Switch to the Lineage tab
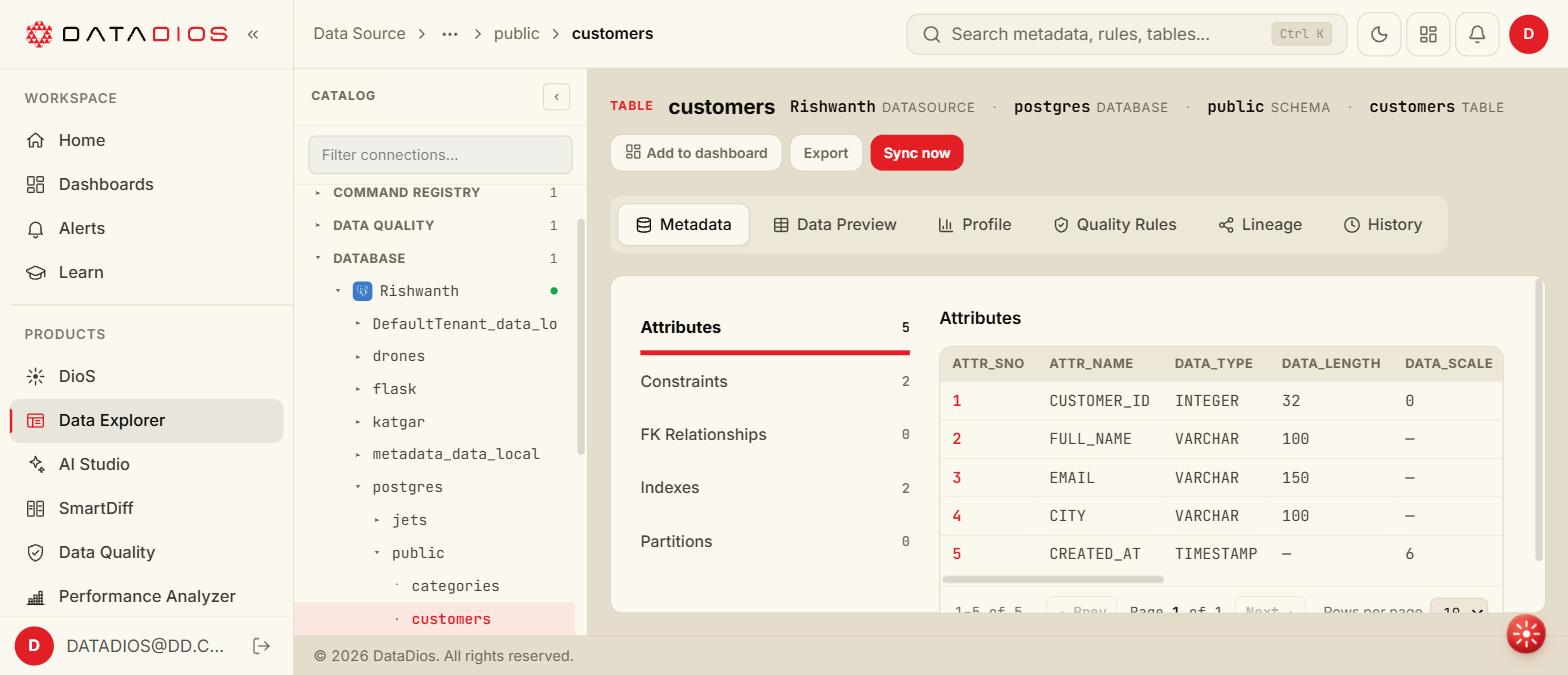This screenshot has height=675, width=1568. click(x=1260, y=225)
